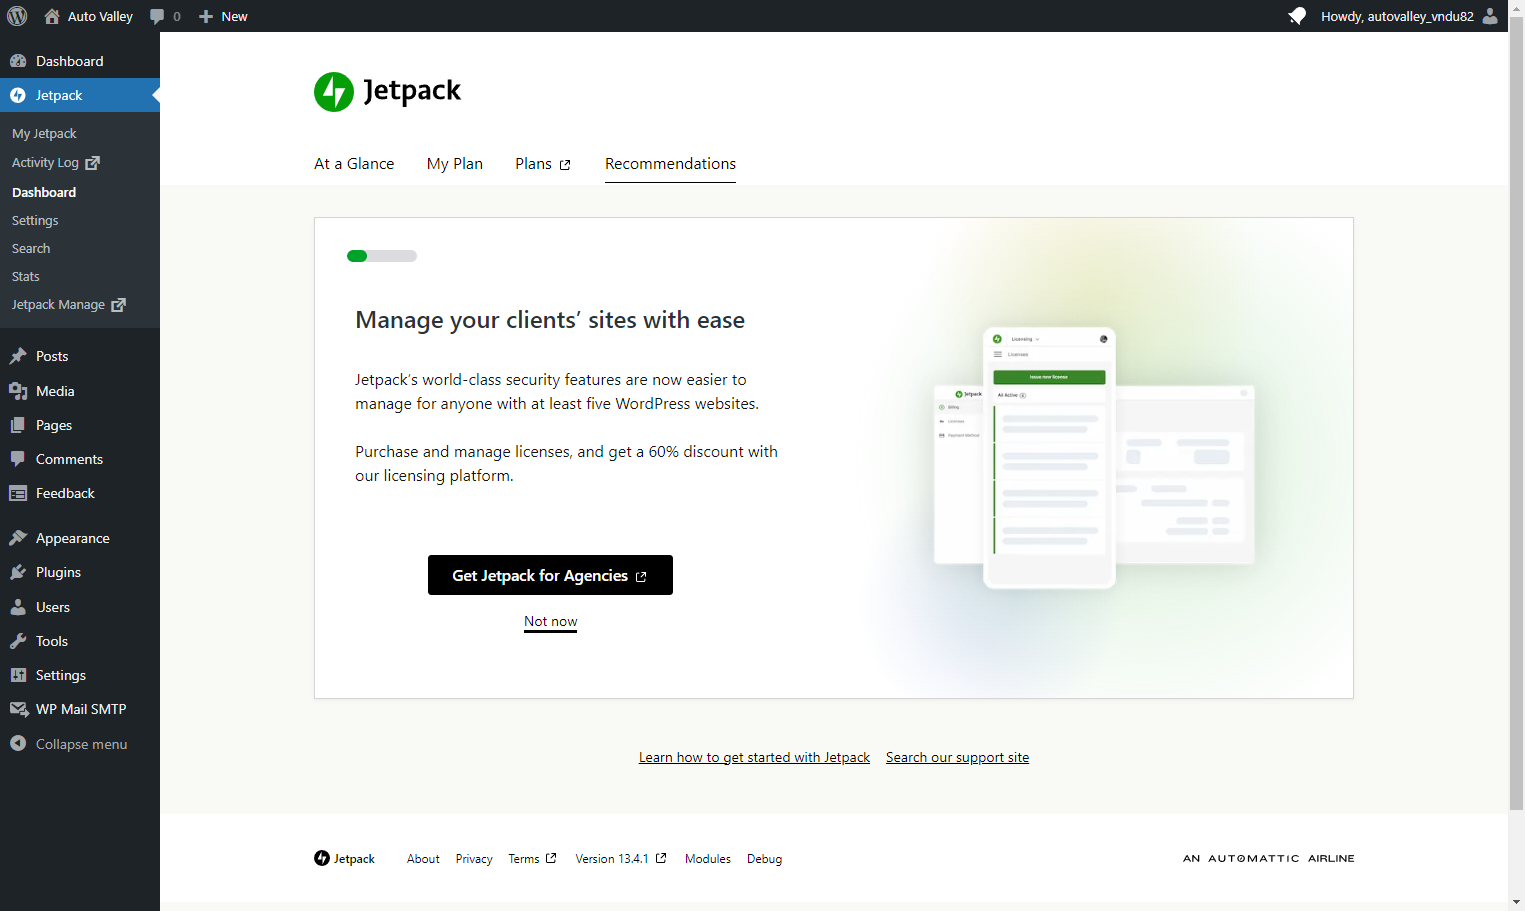Click the plus icon next to New
The width and height of the screenshot is (1525, 911).
pos(206,16)
